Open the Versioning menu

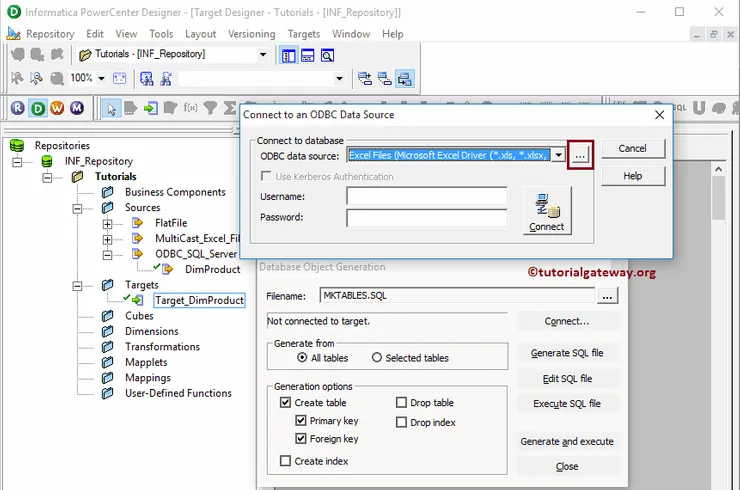point(252,34)
